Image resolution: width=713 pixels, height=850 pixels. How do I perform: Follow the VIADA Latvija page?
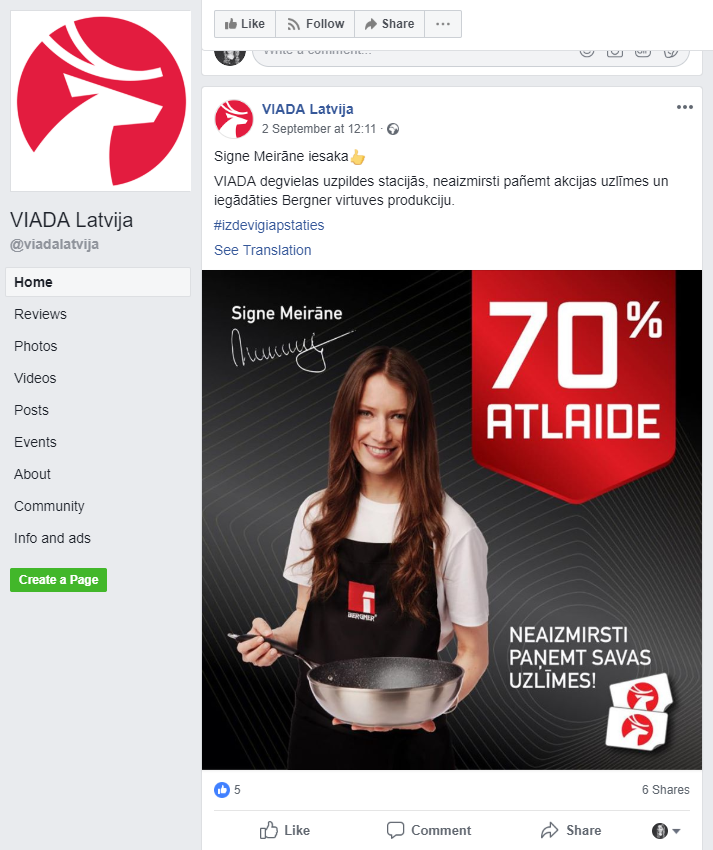(x=315, y=24)
